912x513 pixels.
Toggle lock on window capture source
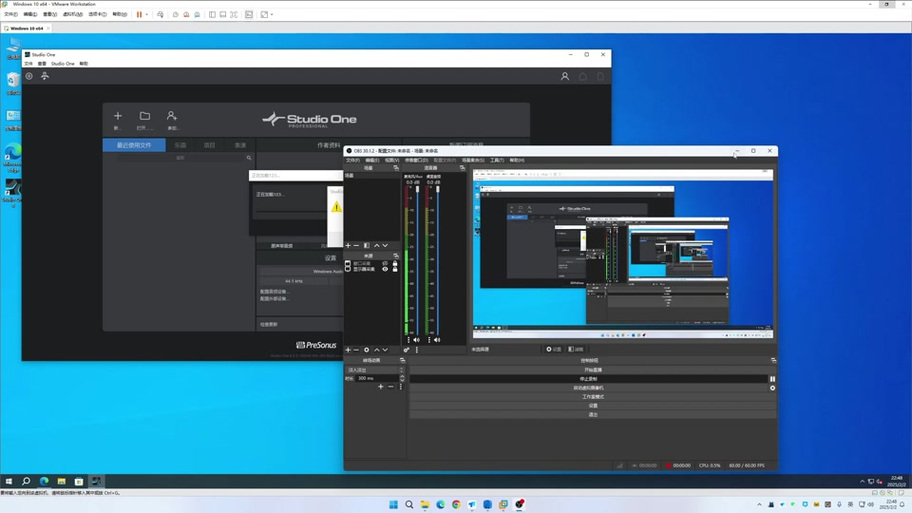pos(395,263)
